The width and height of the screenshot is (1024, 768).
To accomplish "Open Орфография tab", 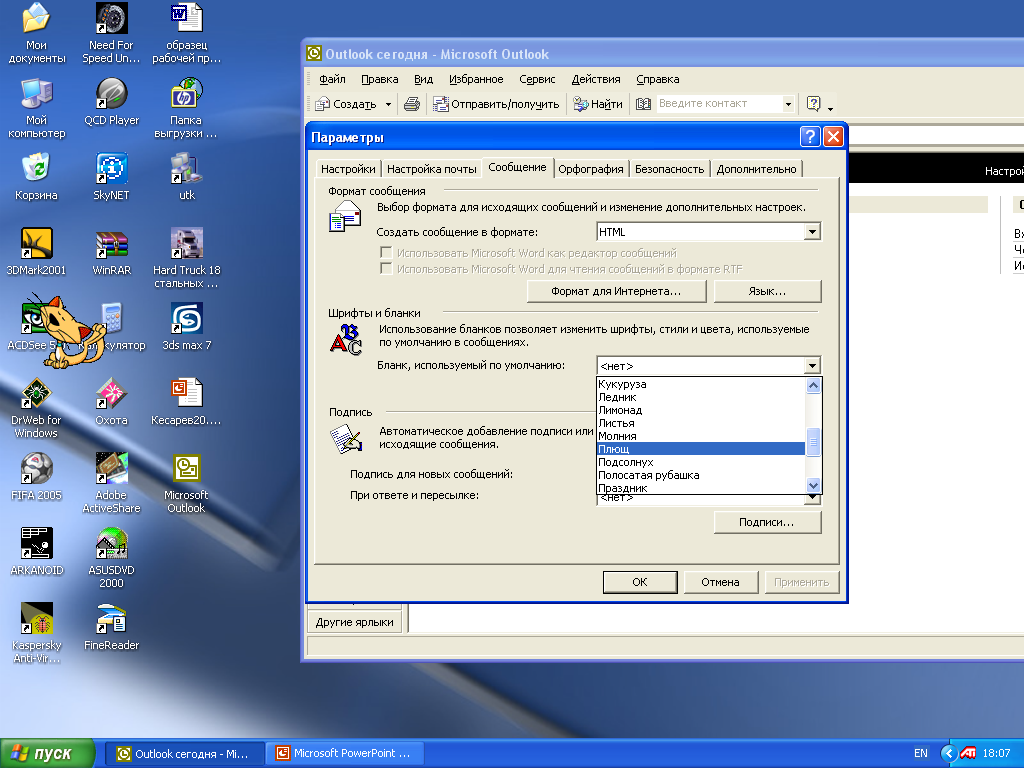I will [591, 169].
